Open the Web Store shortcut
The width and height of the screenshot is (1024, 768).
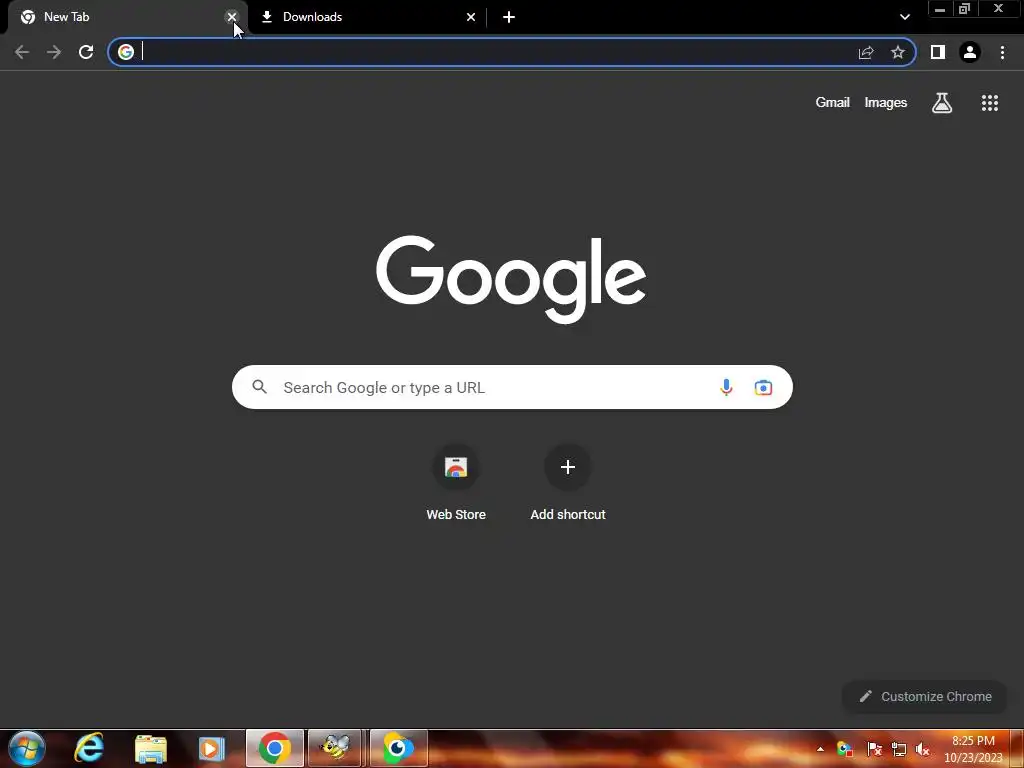coord(456,483)
